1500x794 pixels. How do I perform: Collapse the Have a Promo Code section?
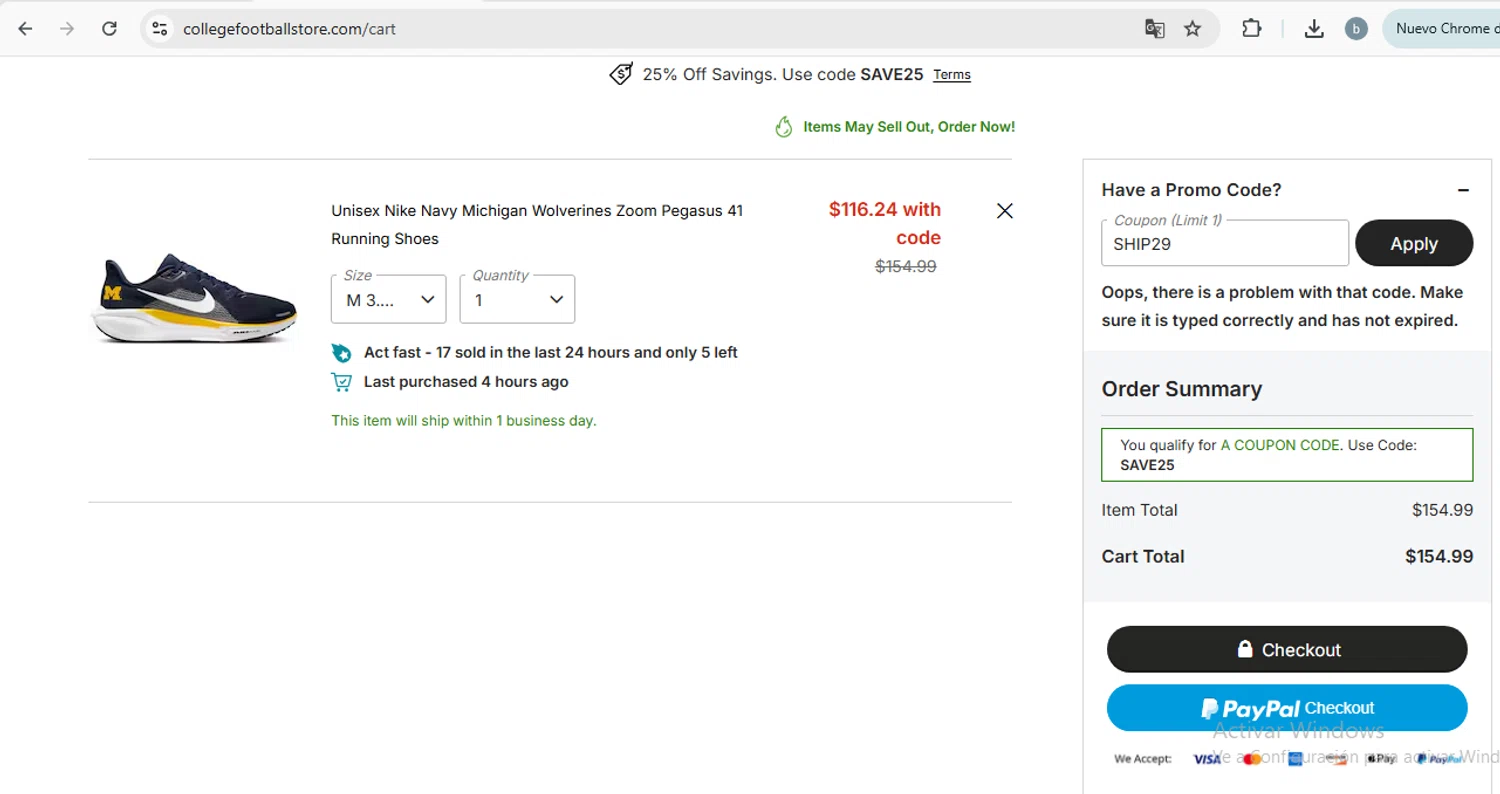point(1463,190)
